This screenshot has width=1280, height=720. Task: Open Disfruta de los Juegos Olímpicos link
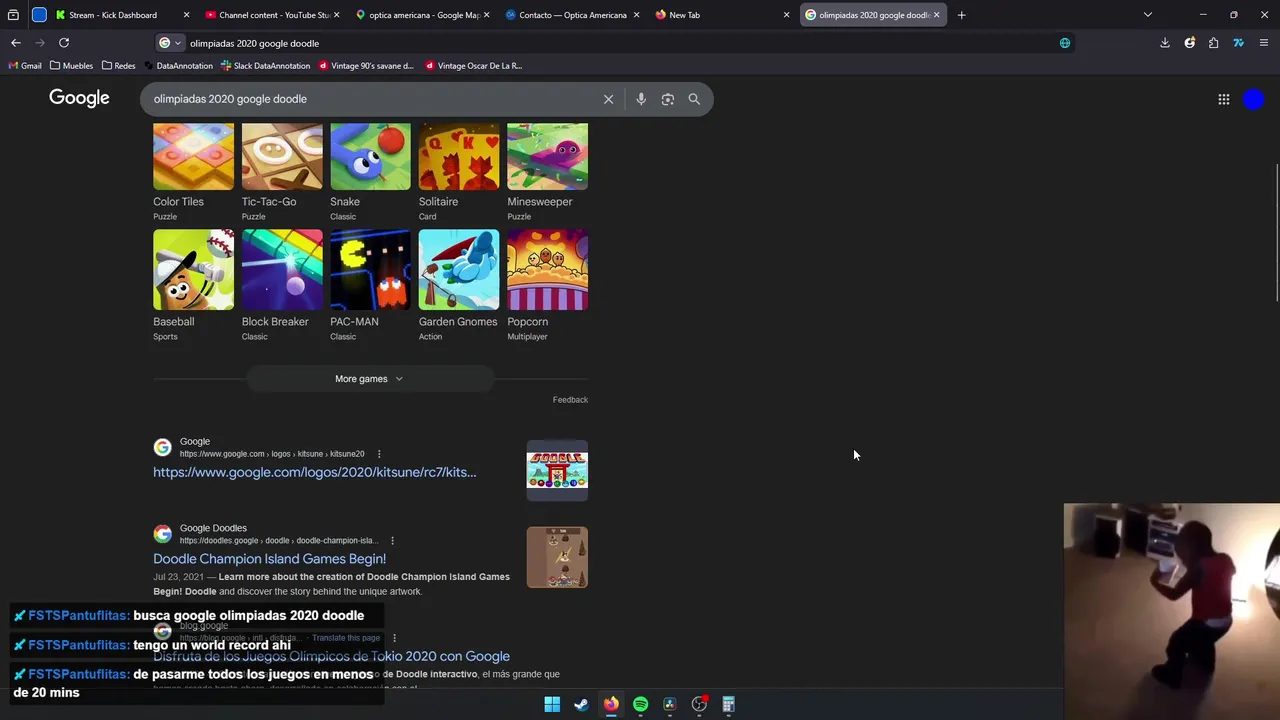[x=331, y=656]
